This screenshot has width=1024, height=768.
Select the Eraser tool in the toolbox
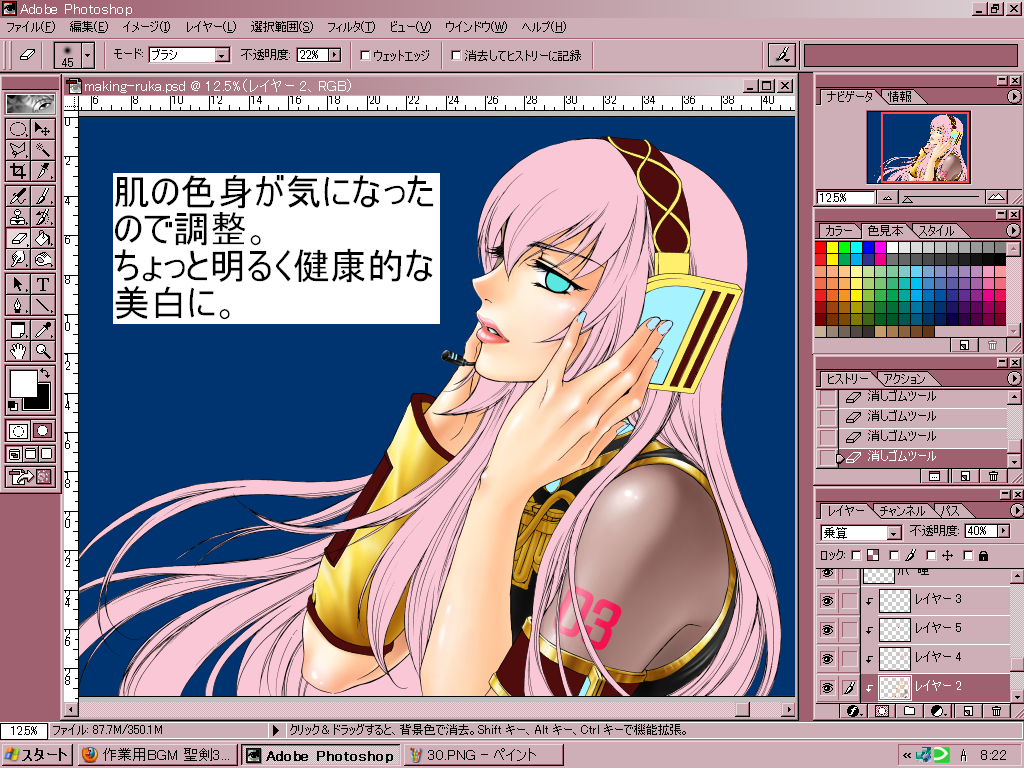(x=18, y=237)
